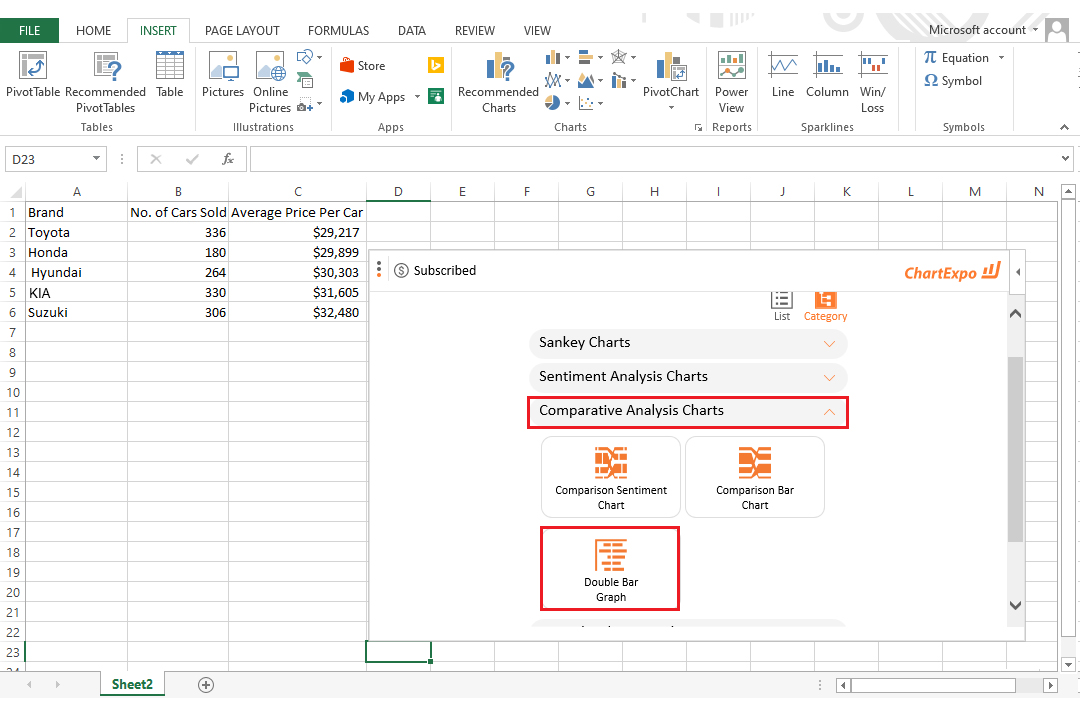Launch the Bing Maps app
Screen dimensions: 1080x711
pyautogui.click(x=436, y=65)
